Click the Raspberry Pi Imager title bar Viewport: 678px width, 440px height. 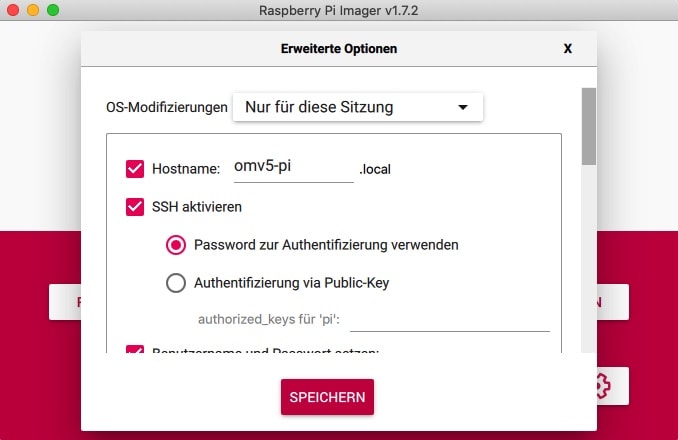pyautogui.click(x=338, y=9)
